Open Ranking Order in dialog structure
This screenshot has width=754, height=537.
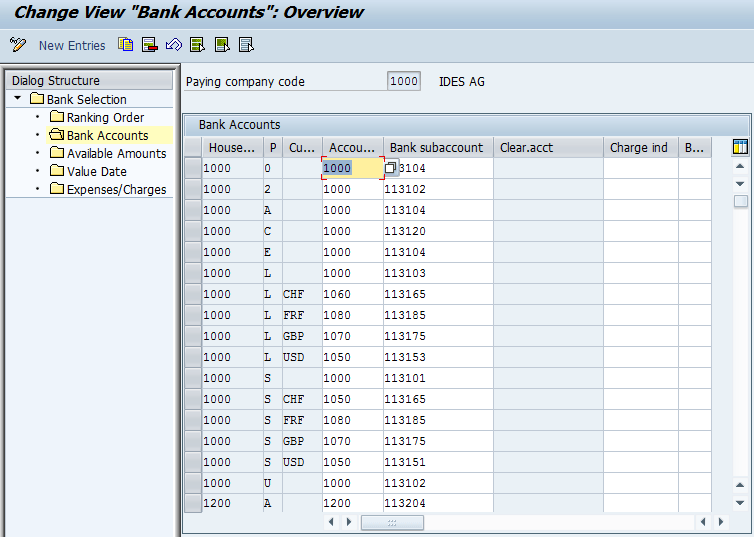(105, 117)
